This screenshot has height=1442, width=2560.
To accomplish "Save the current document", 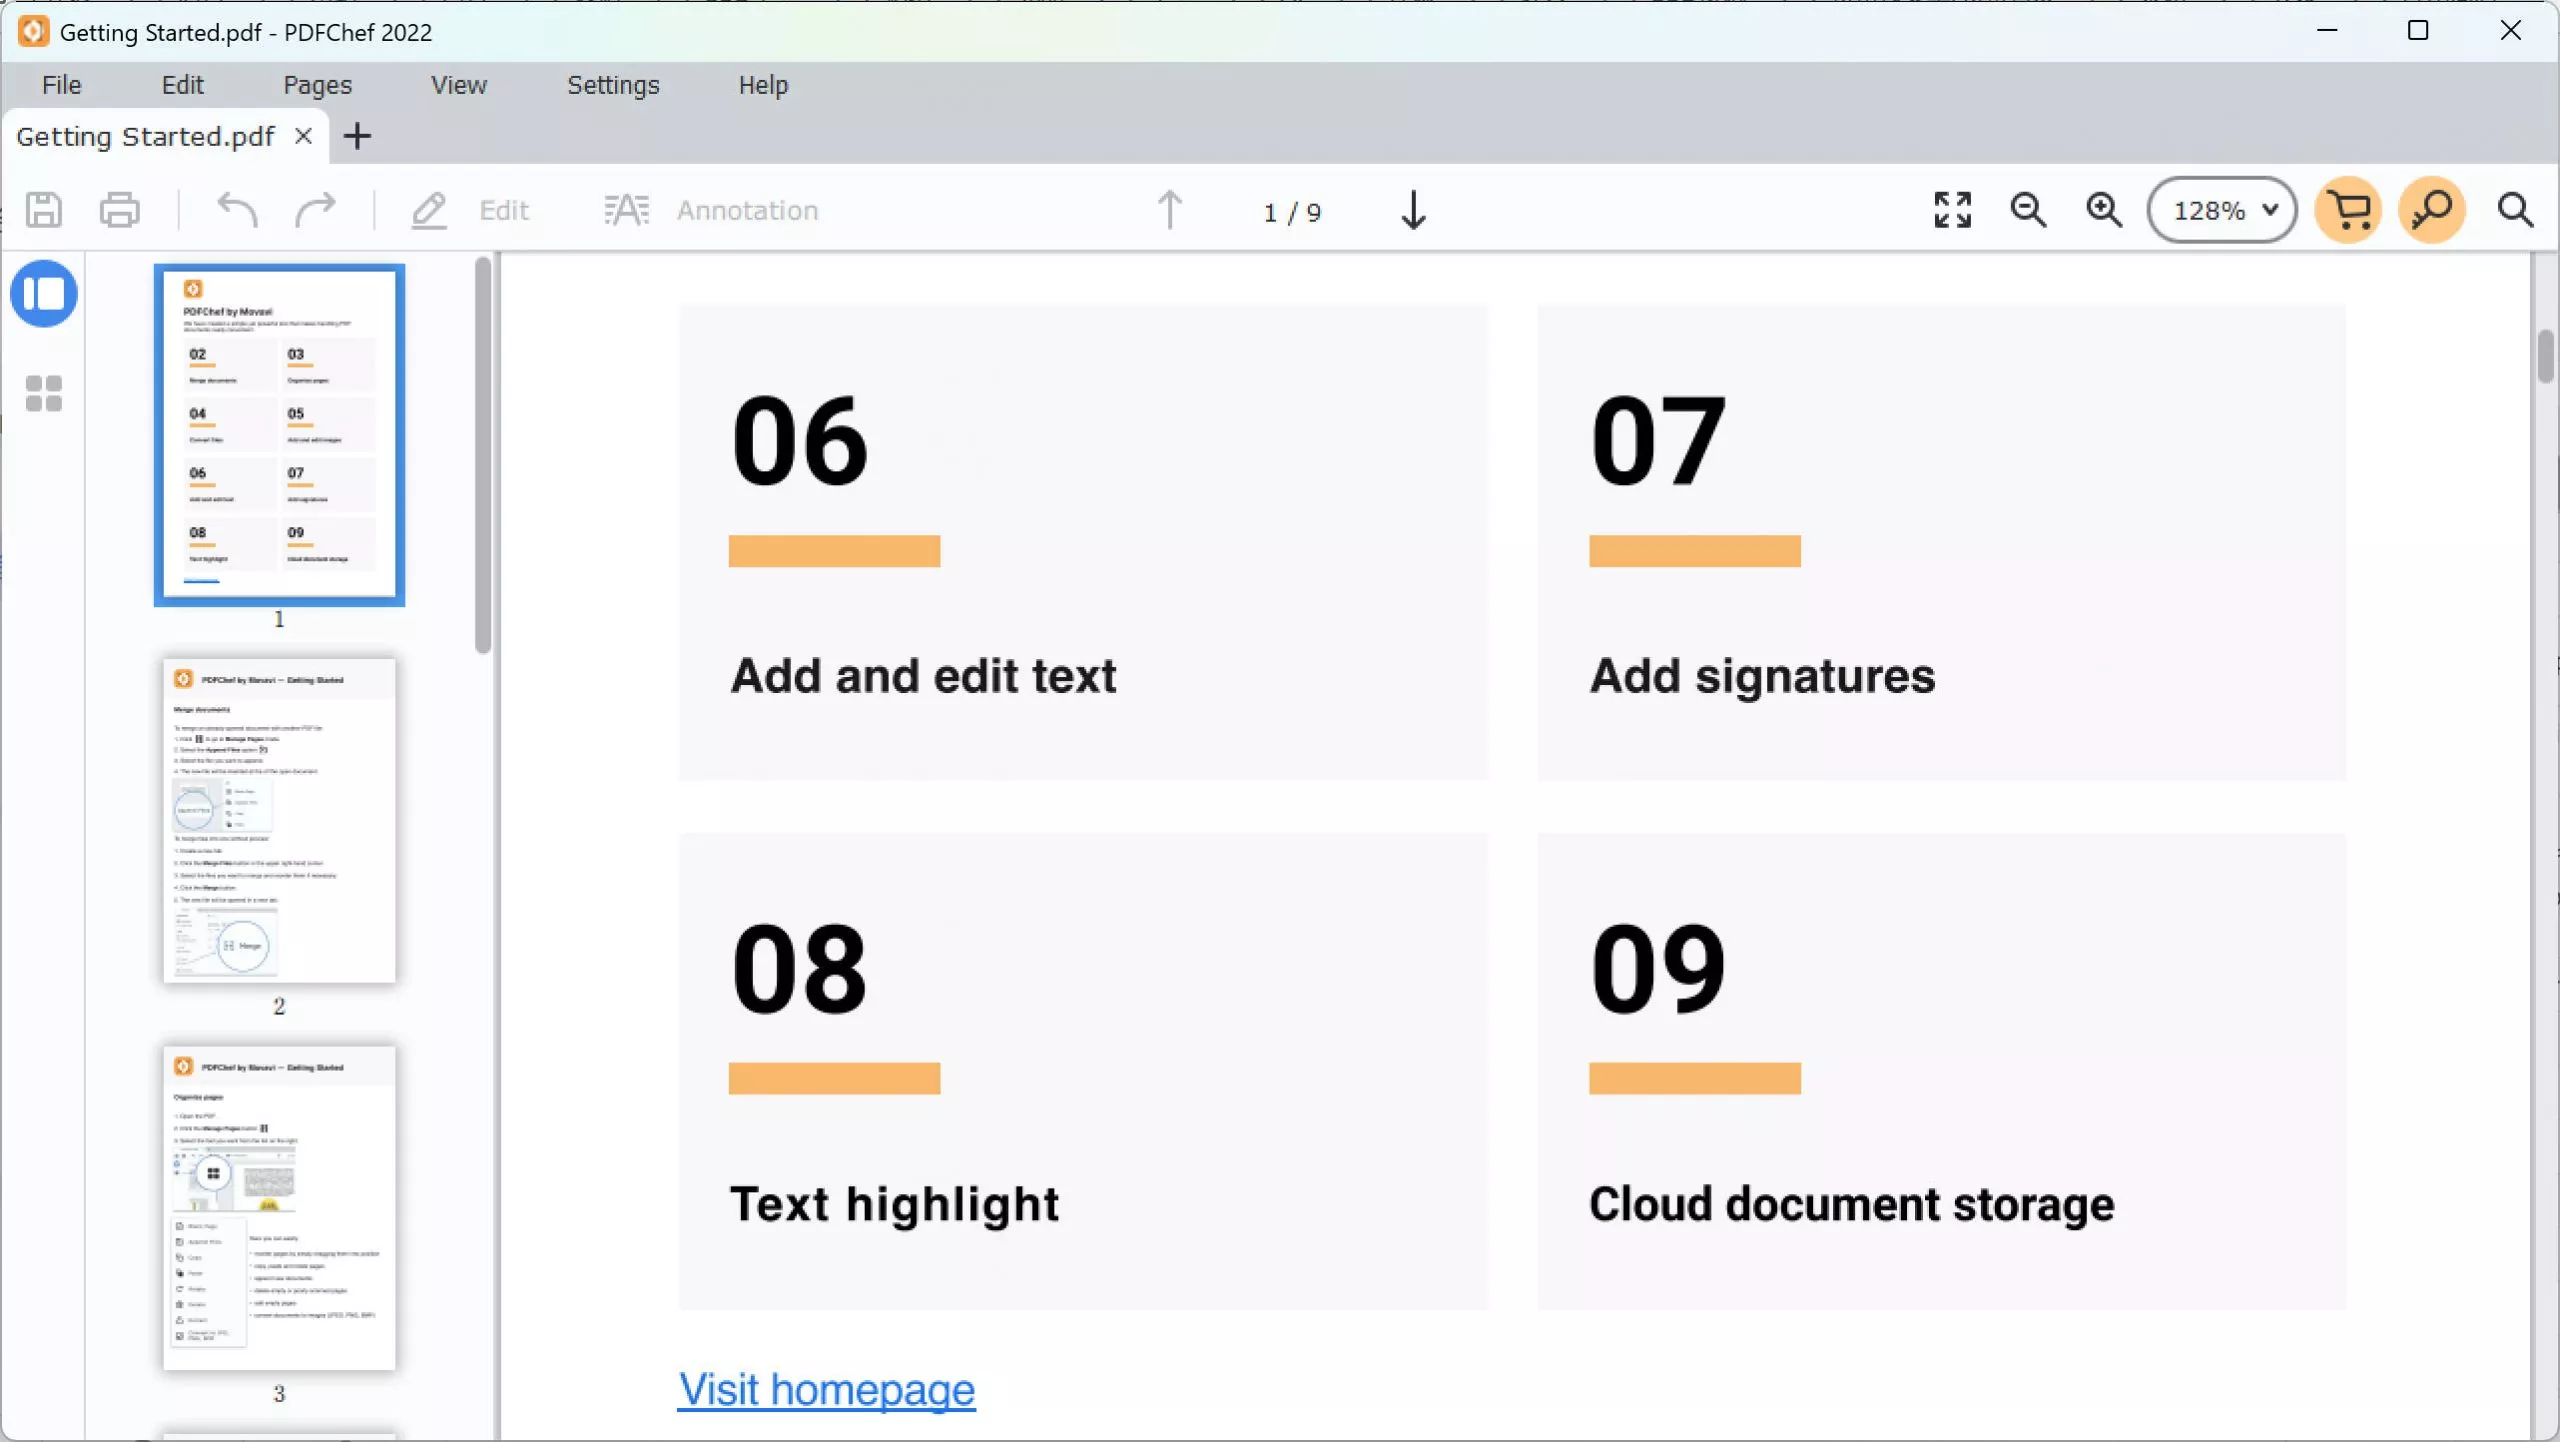I will pyautogui.click(x=42, y=210).
